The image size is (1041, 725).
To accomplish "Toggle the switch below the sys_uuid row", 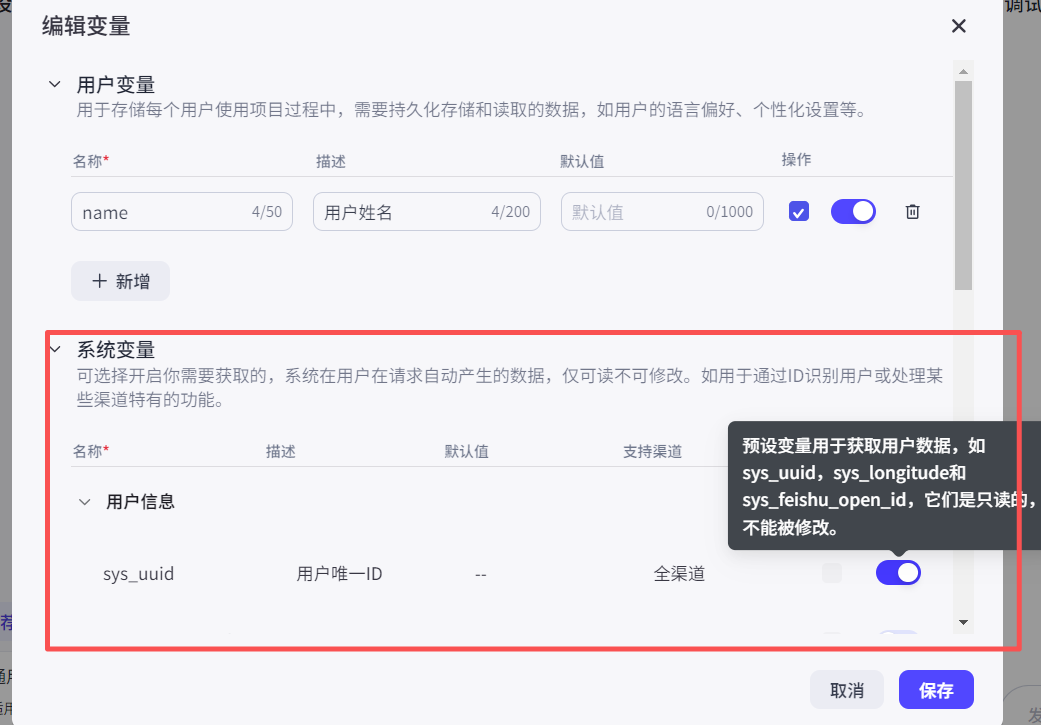I will [x=897, y=632].
